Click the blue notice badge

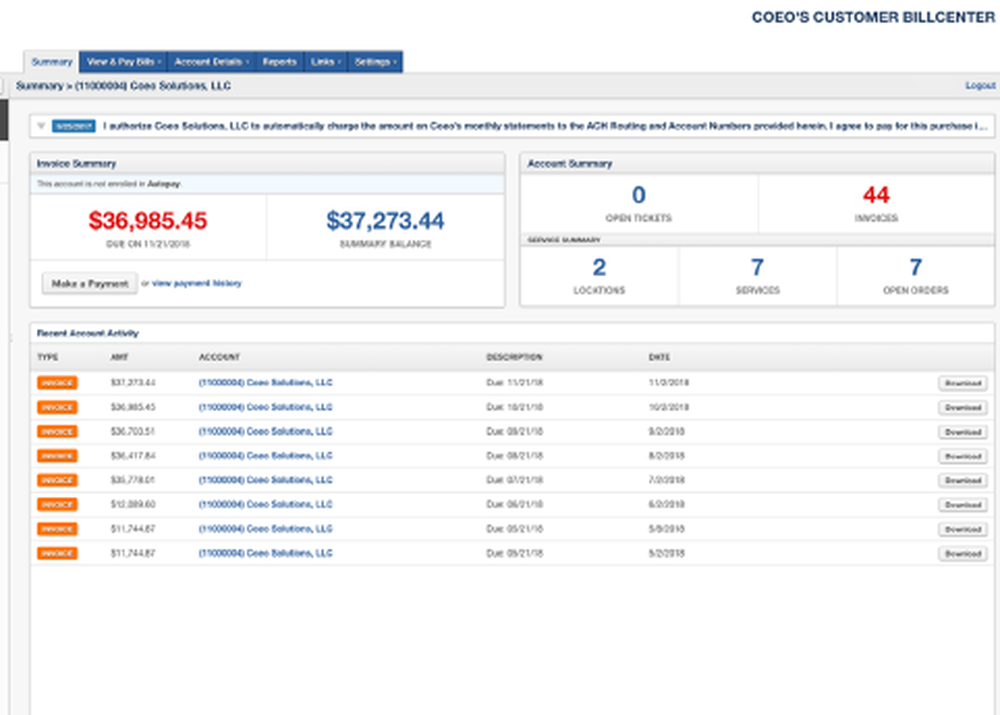point(73,126)
